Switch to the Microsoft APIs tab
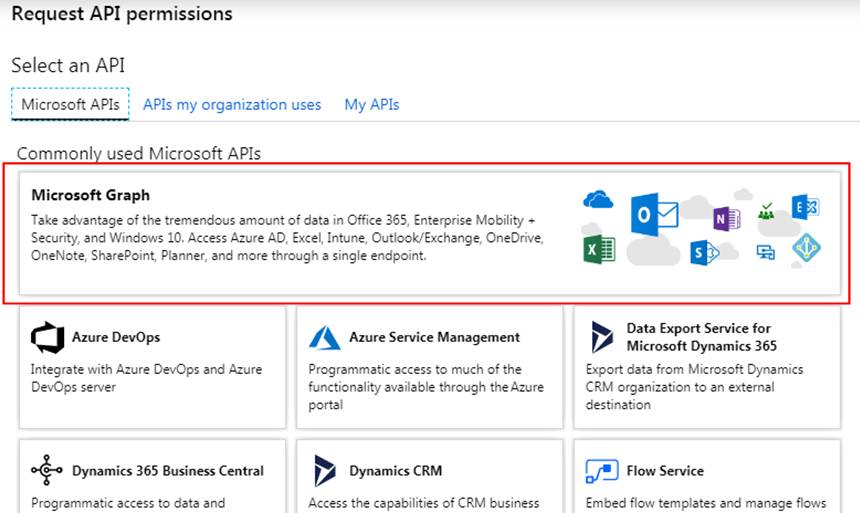Viewport: 860px width, 513px height. tap(70, 104)
